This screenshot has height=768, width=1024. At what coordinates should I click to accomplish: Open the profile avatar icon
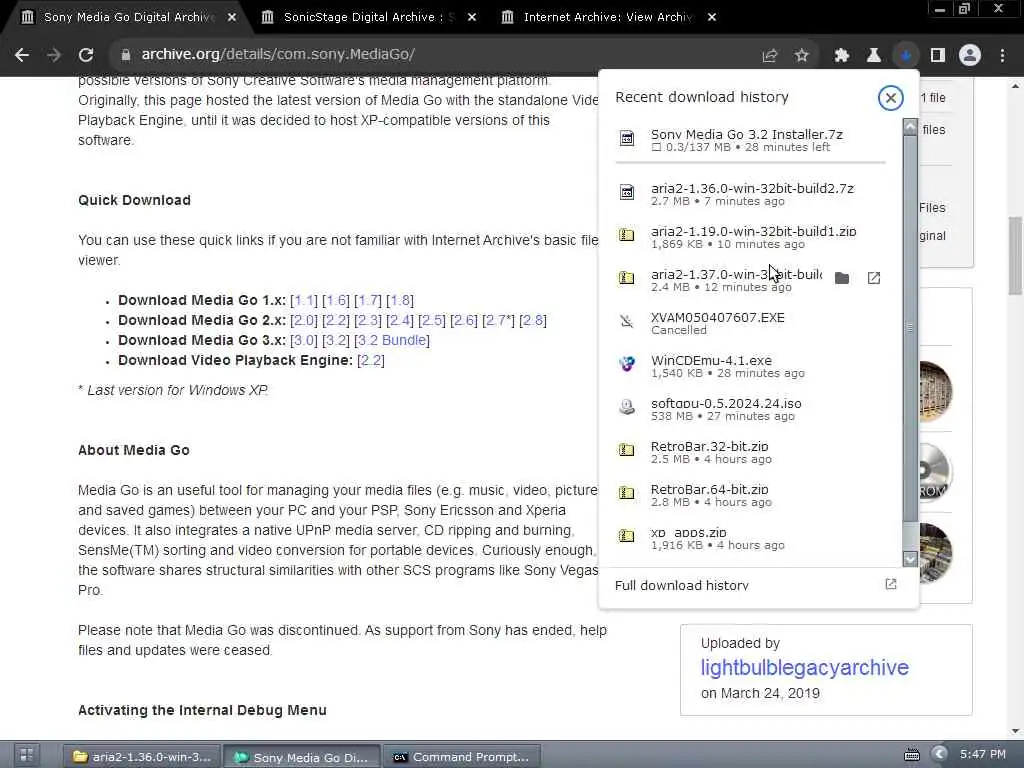pos(970,56)
